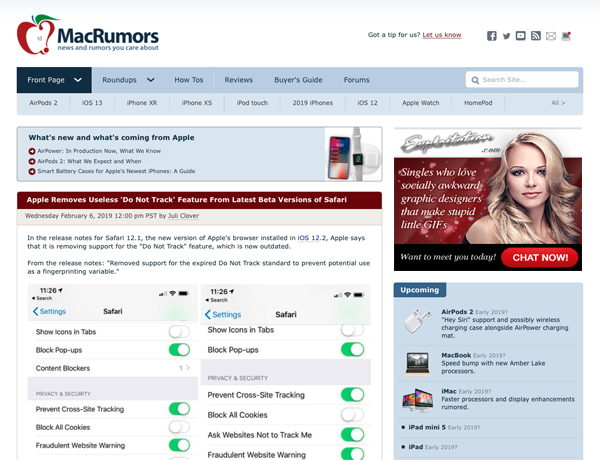Click the Upcoming section header

(420, 290)
